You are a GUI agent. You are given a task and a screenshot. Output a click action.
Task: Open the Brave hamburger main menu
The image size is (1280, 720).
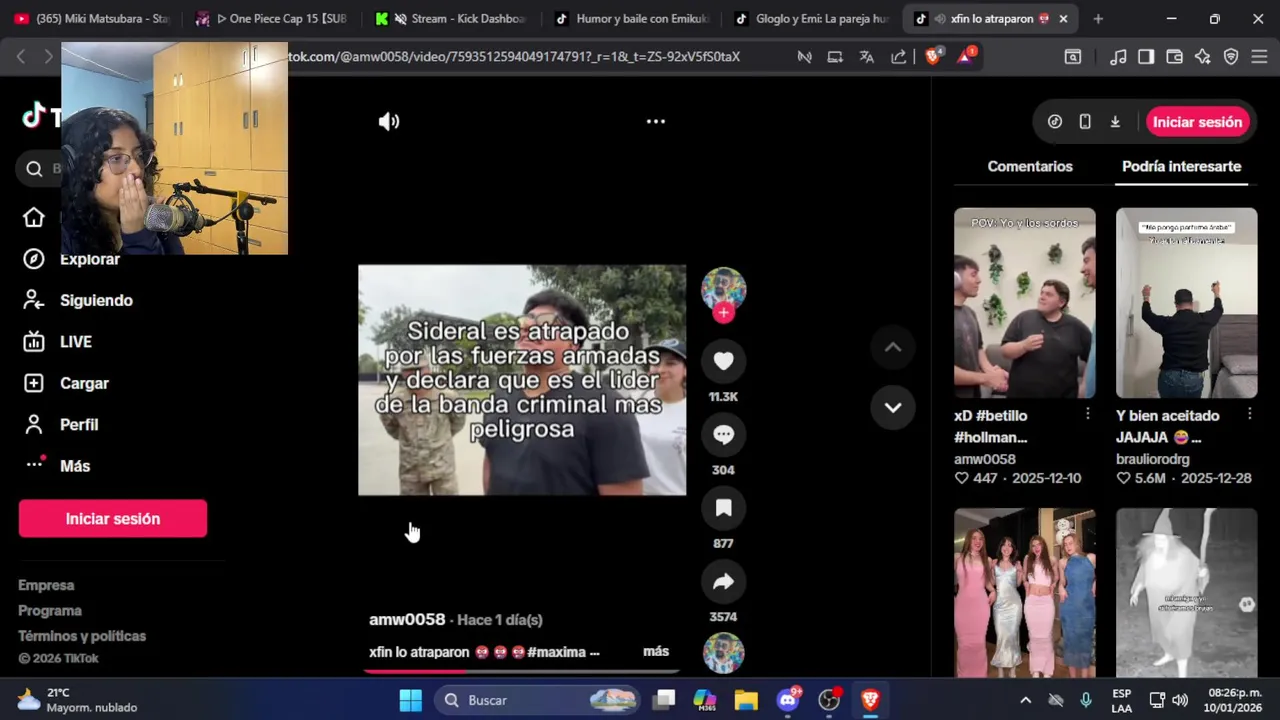[x=1259, y=57]
